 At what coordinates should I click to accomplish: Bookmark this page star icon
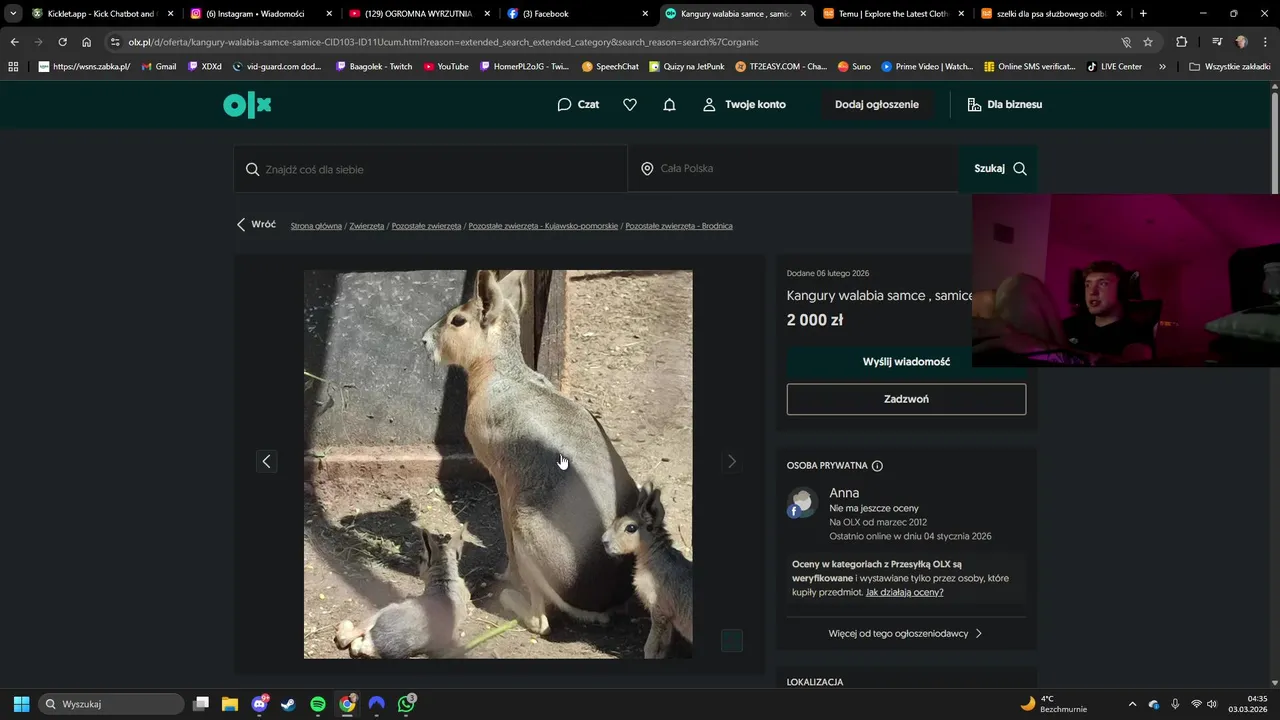(1148, 42)
